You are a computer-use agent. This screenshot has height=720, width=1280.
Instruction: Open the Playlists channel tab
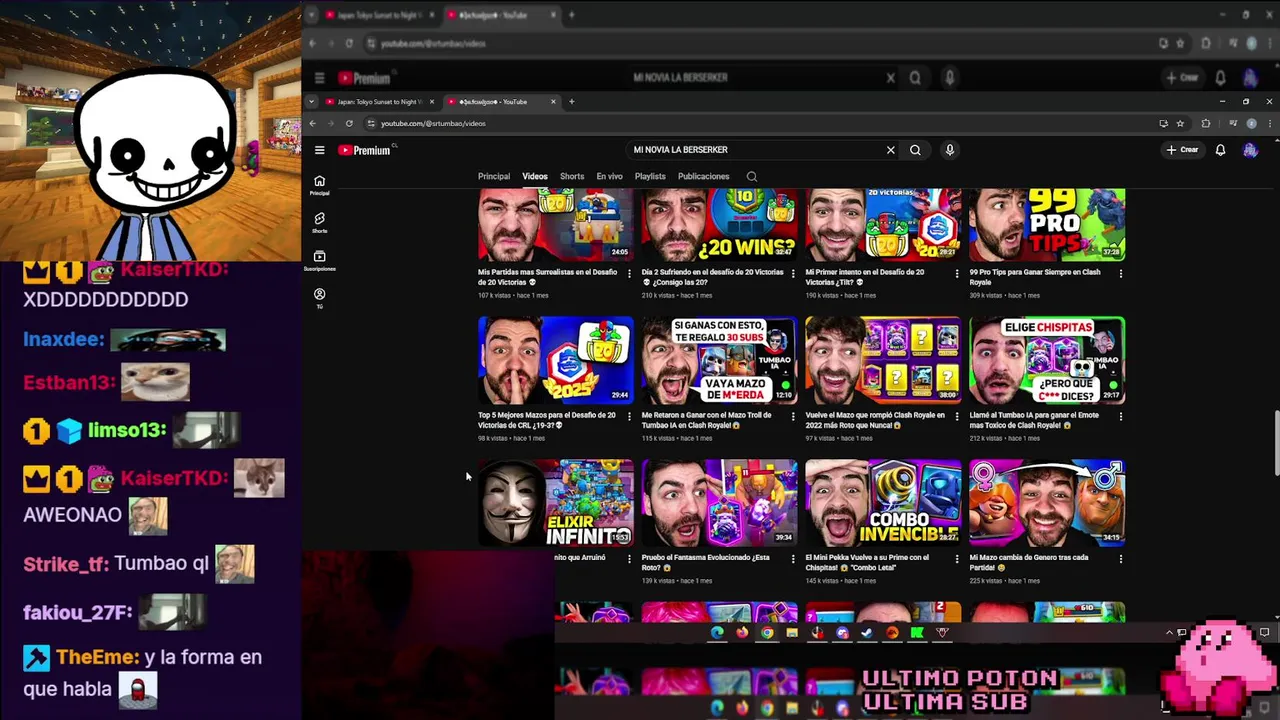650,176
